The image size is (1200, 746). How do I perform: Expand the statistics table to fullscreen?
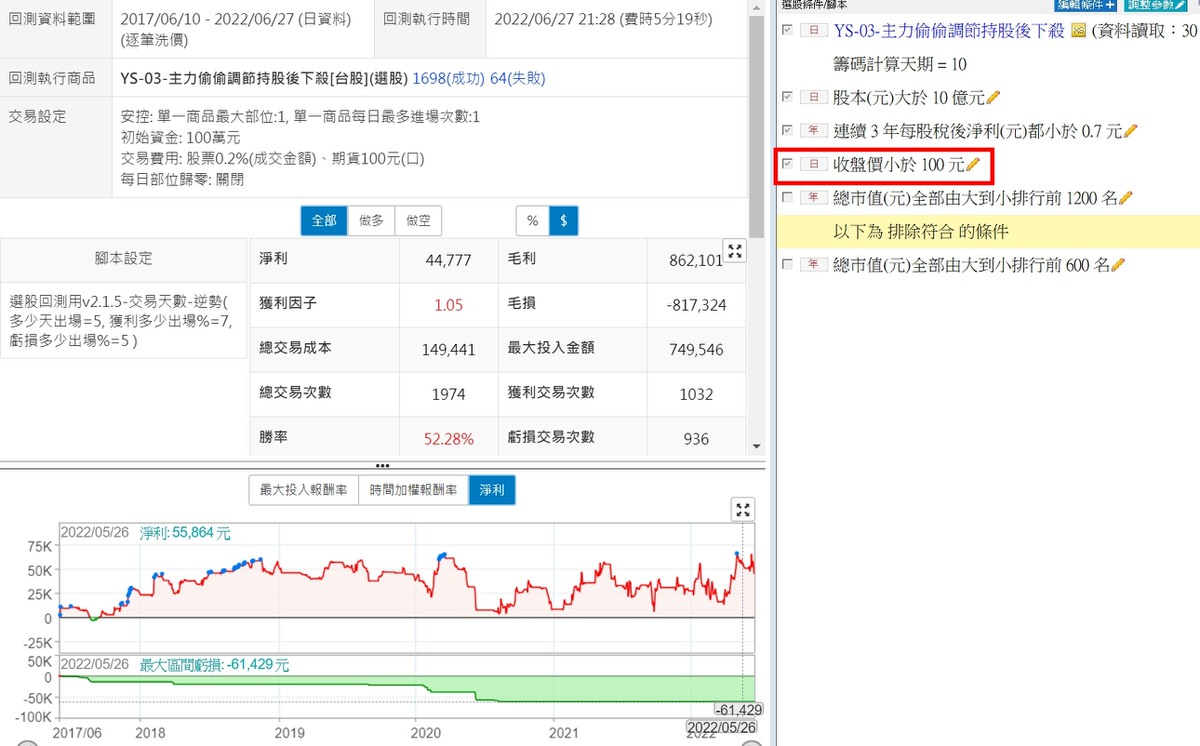734,252
